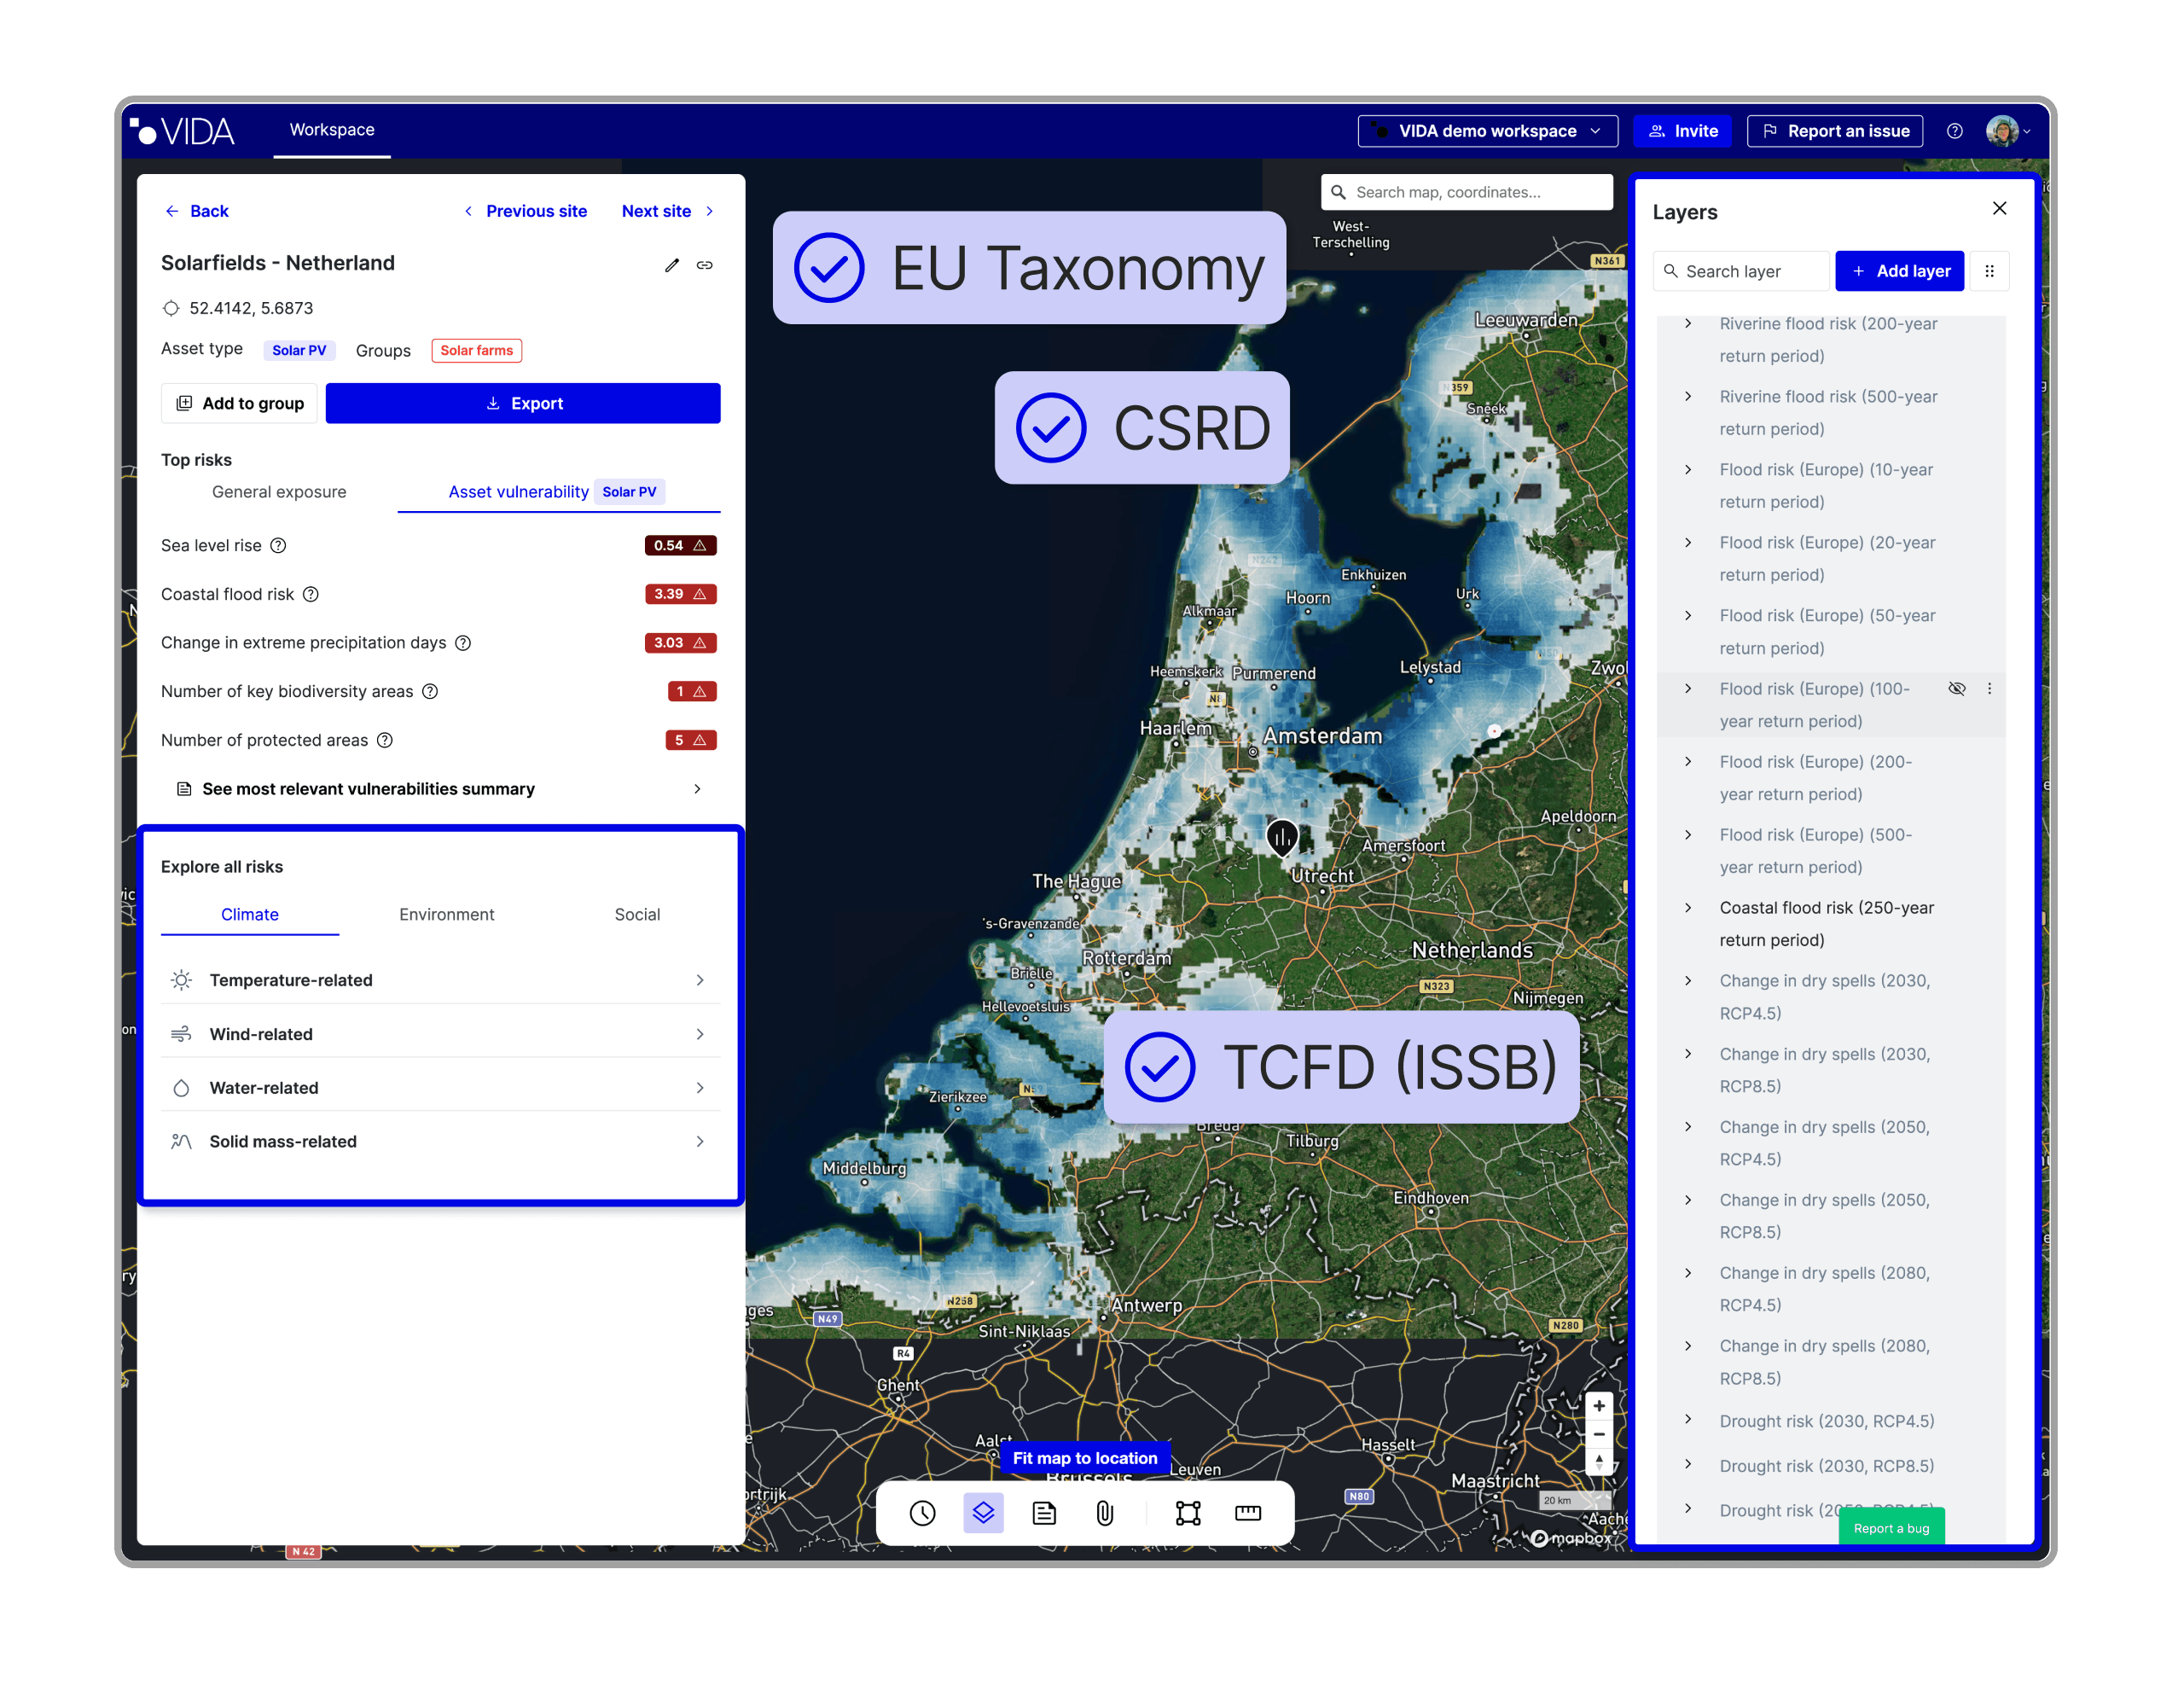Open the Sea level rise info tooltip

(279, 545)
